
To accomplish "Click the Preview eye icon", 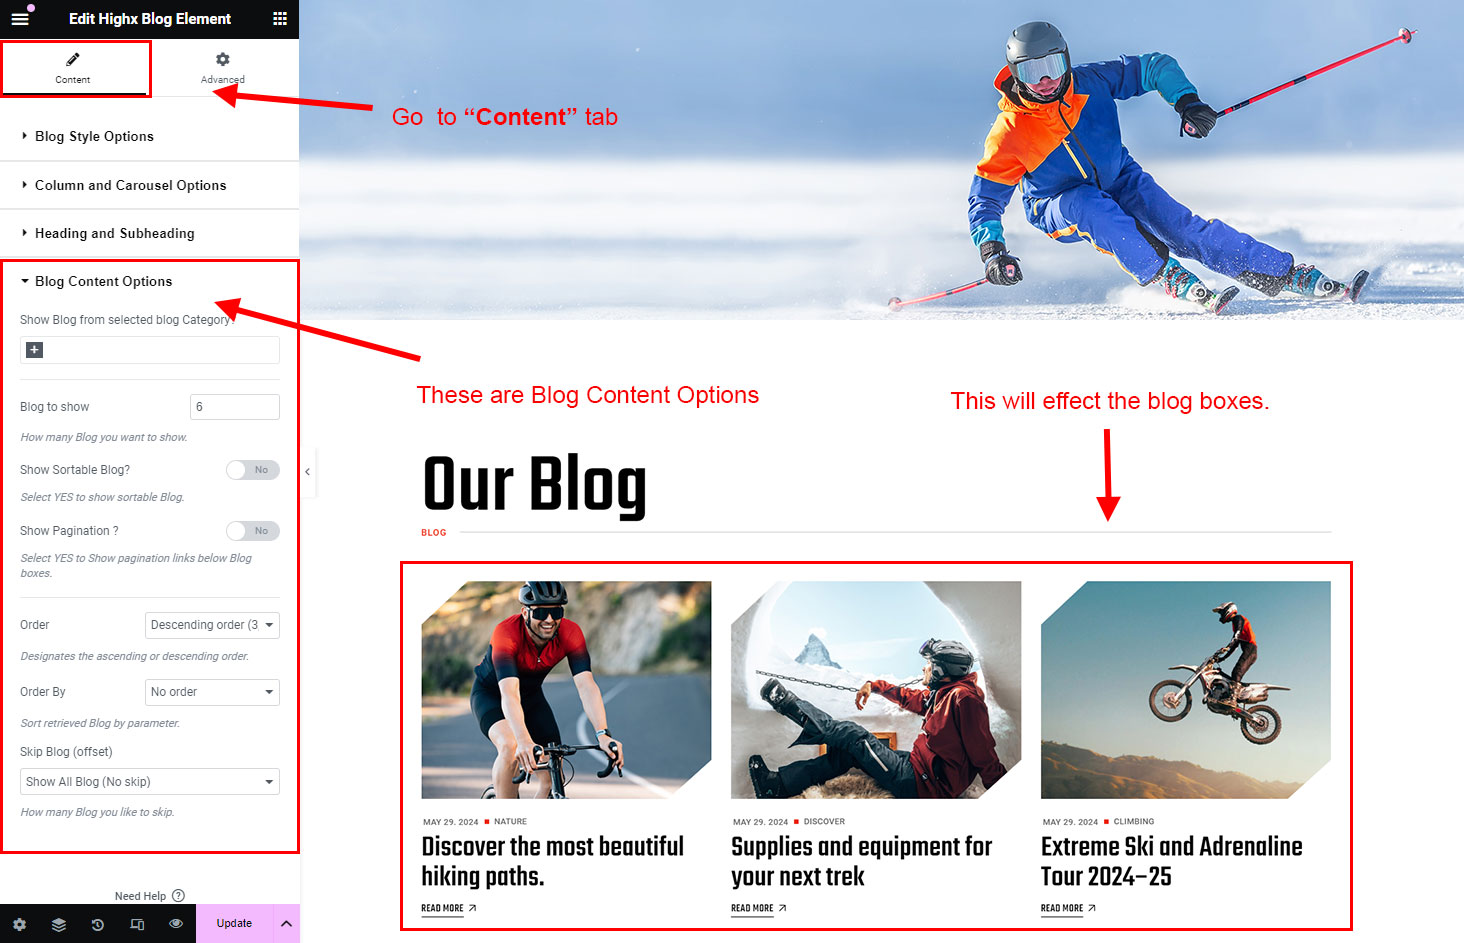I will point(176,924).
